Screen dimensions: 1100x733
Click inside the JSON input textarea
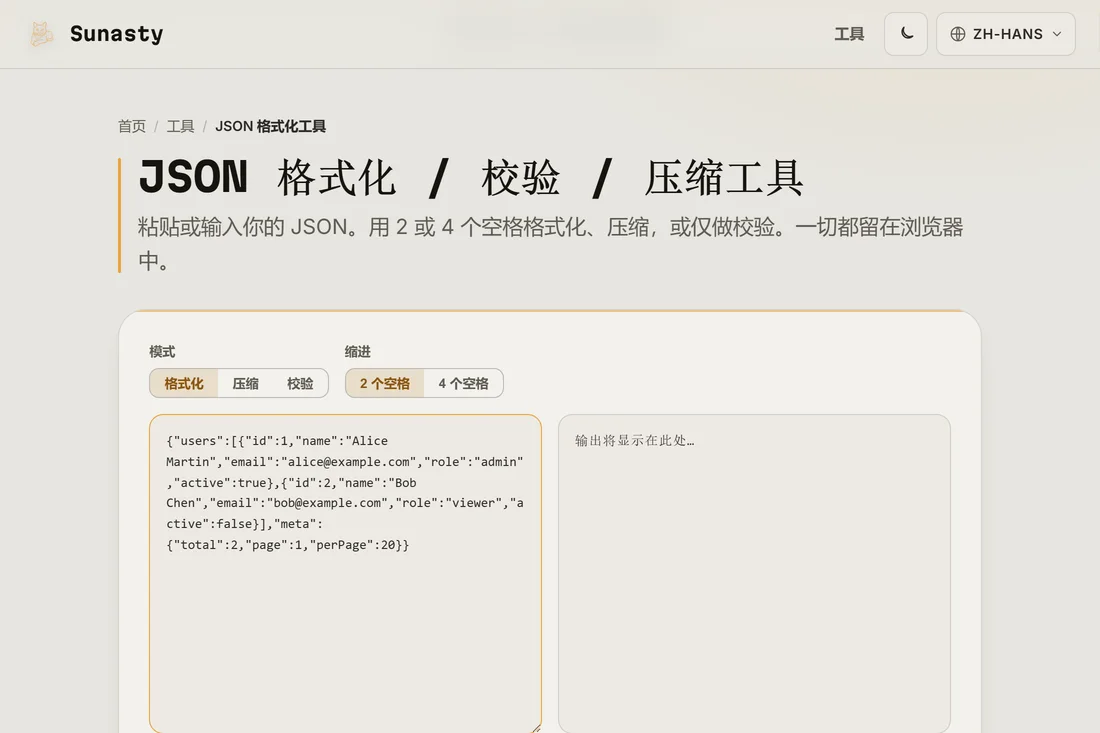[345, 574]
